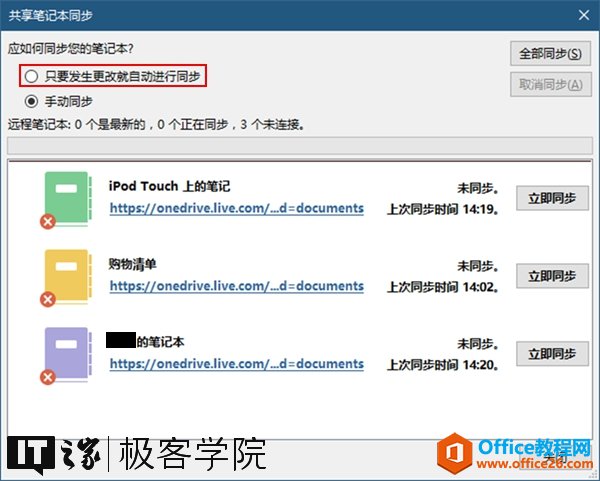Screen dimensions: 600x481
Task: Click the orange Office logo icon
Action: click(x=455, y=453)
